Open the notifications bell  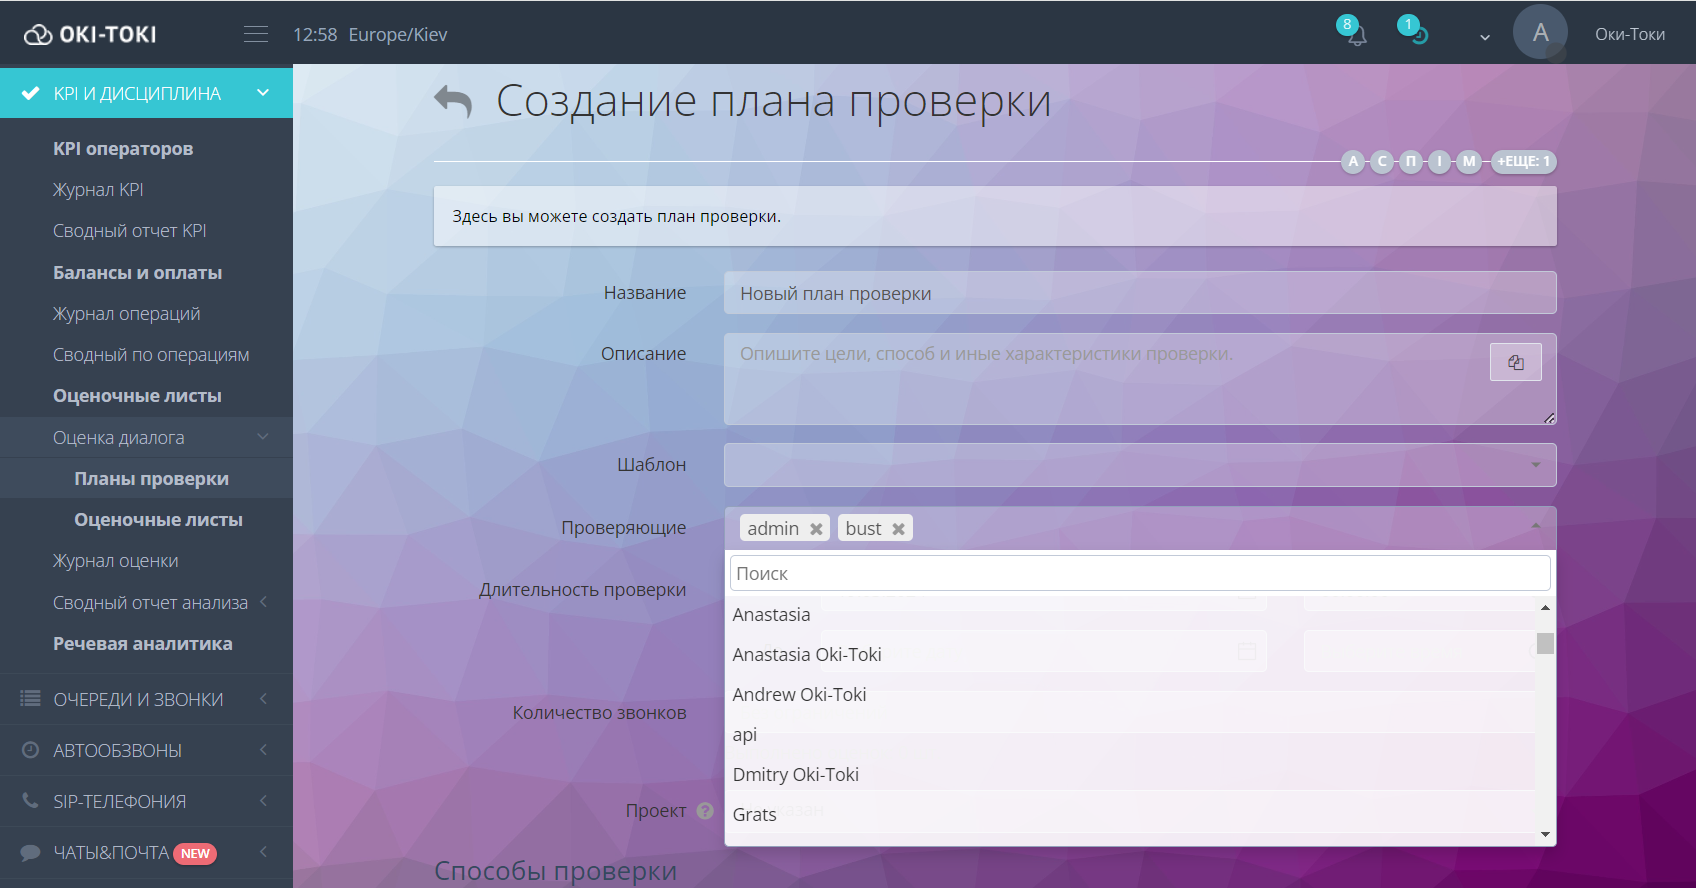pyautogui.click(x=1356, y=36)
